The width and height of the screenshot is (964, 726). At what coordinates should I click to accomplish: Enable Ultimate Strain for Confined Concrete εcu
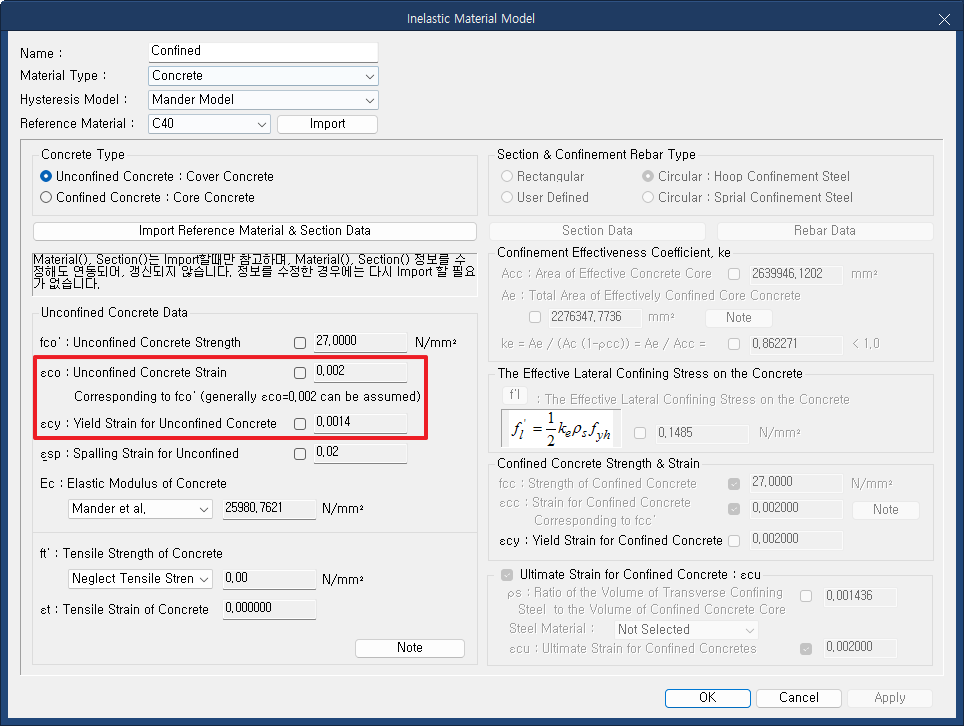point(506,574)
